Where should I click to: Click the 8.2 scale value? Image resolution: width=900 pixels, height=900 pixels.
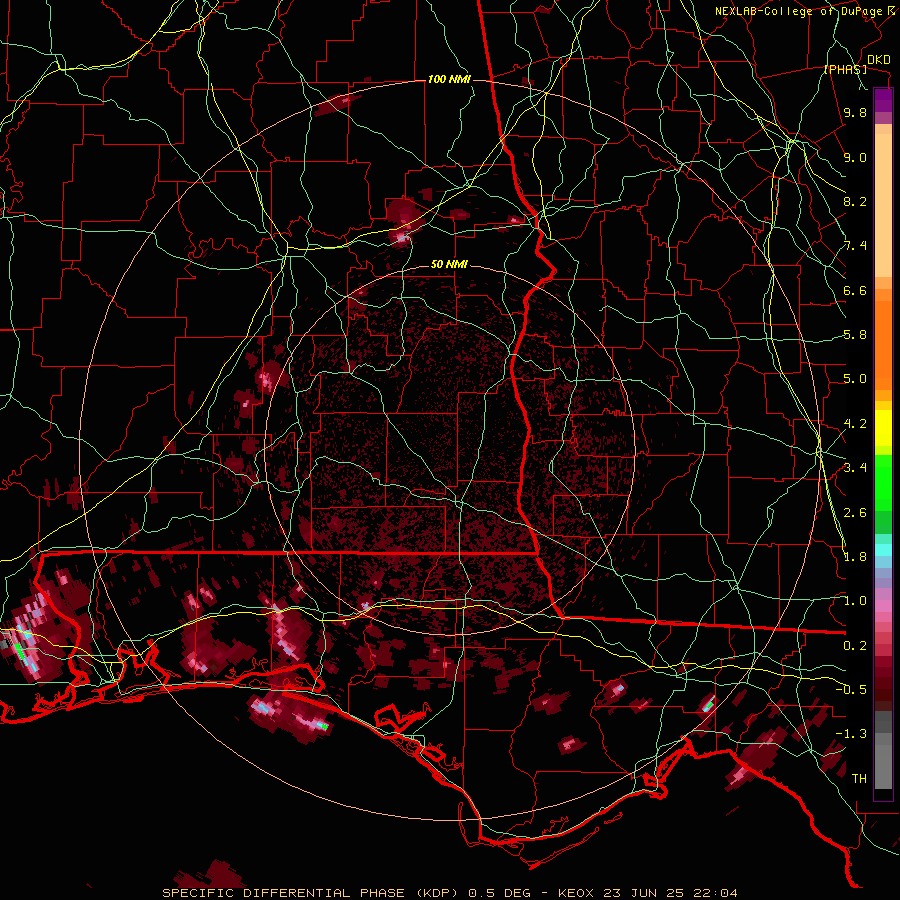click(855, 202)
